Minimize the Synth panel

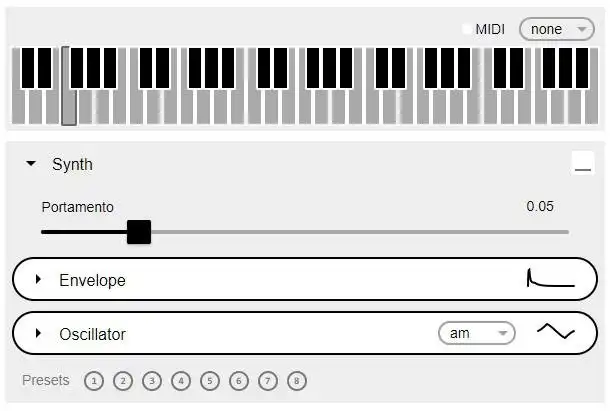(582, 165)
